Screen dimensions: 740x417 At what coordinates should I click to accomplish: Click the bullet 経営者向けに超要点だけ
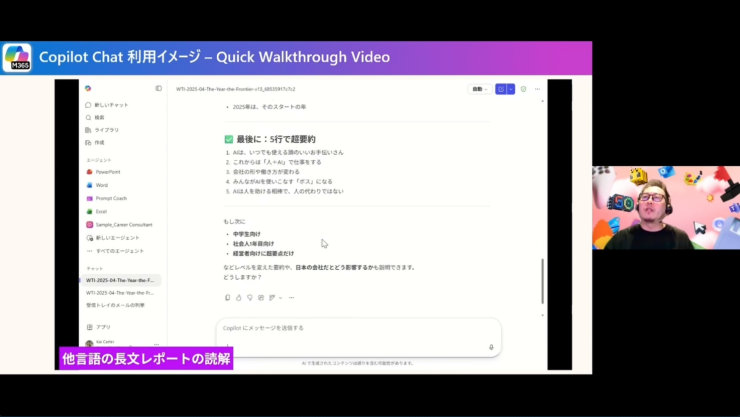tap(263, 254)
